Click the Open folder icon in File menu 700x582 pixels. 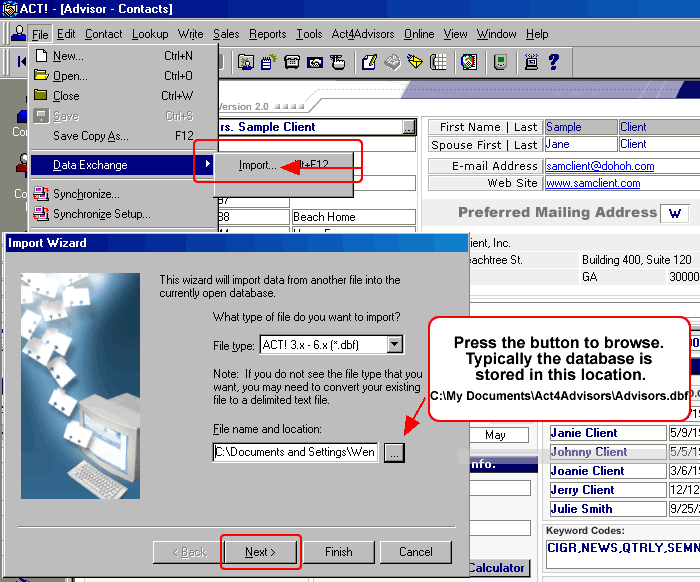pos(41,76)
